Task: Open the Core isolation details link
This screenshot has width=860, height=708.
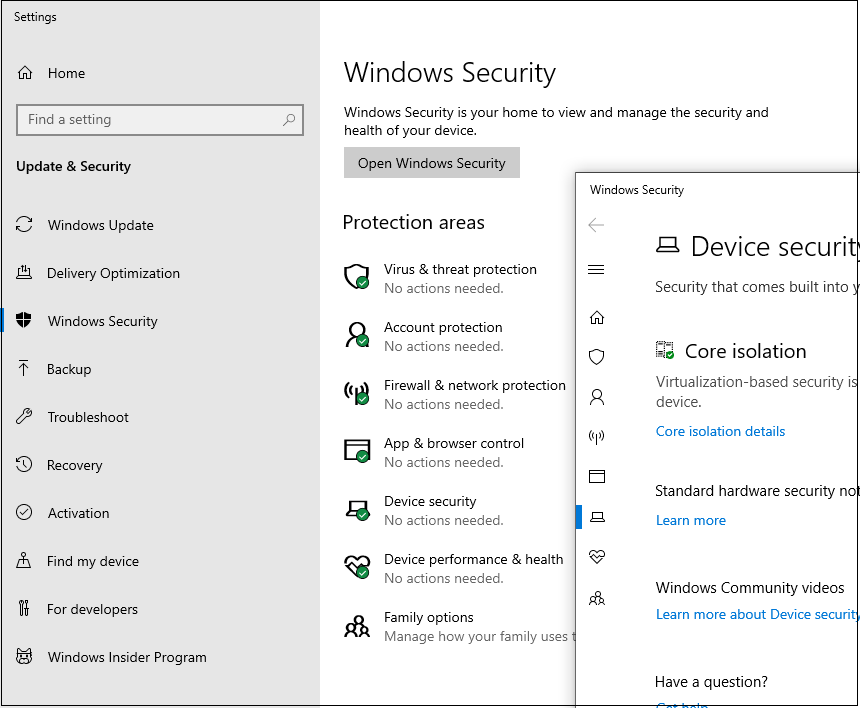Action: (x=720, y=431)
